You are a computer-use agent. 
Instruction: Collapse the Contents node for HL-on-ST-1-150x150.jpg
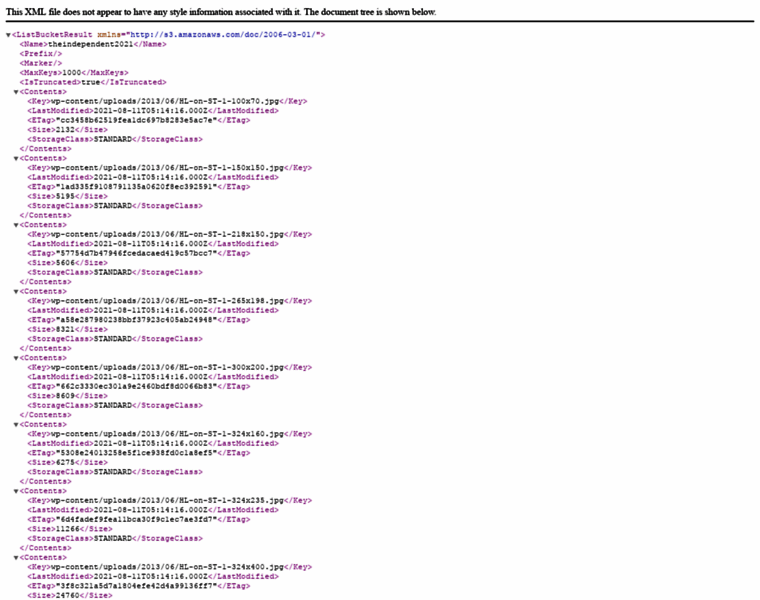[16, 158]
